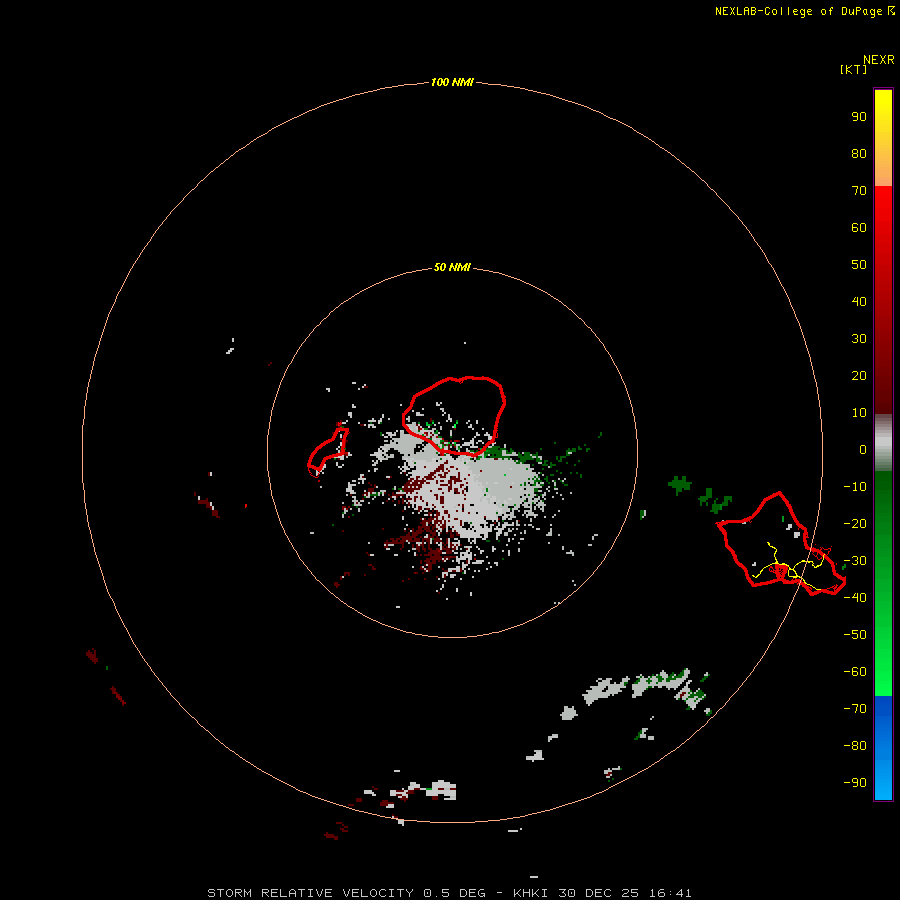Click the 90 value on velocity scale
This screenshot has height=900, width=900.
tap(859, 117)
